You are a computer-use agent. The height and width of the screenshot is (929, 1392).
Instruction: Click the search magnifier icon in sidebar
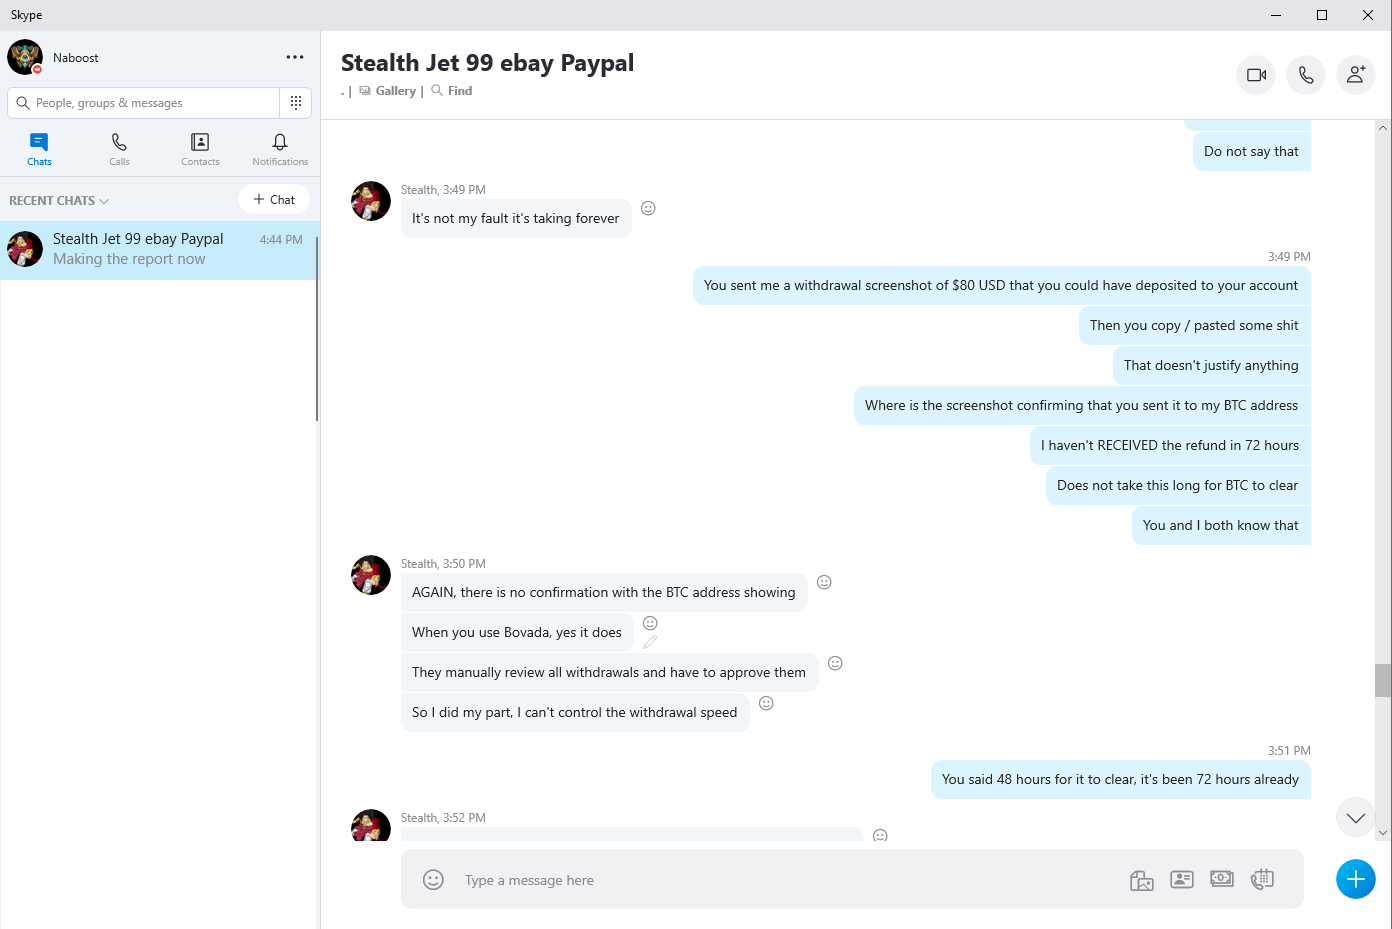click(23, 102)
